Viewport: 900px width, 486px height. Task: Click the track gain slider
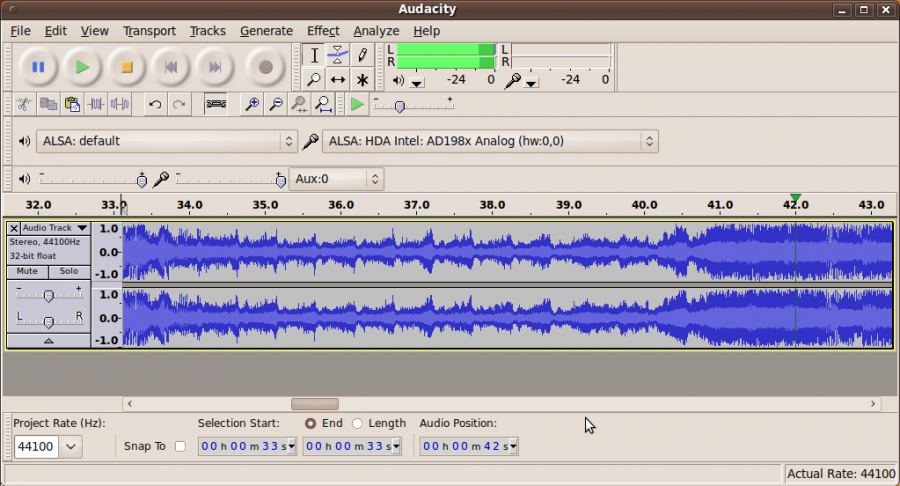point(49,296)
